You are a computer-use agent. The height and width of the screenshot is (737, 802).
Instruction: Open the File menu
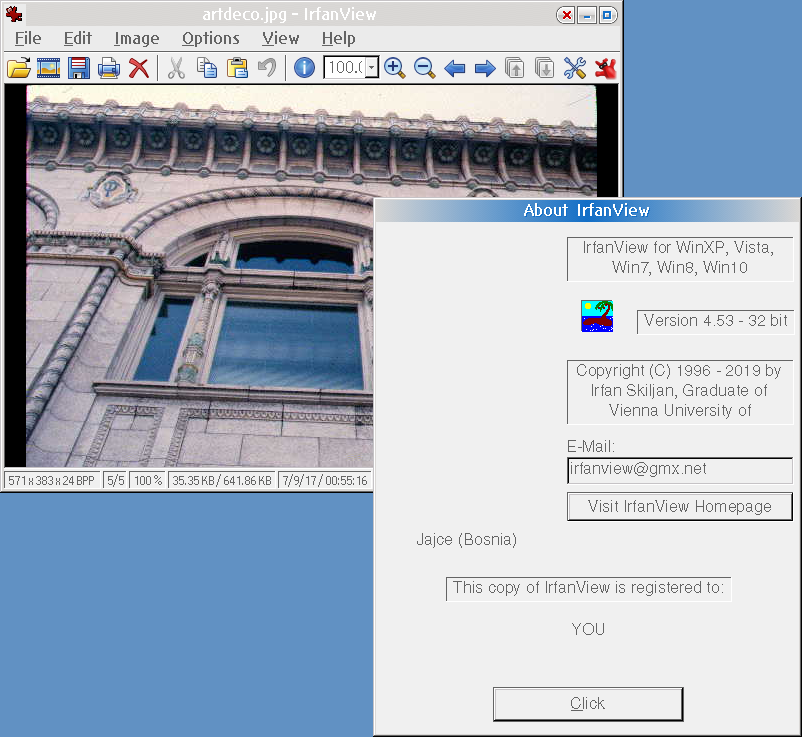tap(28, 38)
